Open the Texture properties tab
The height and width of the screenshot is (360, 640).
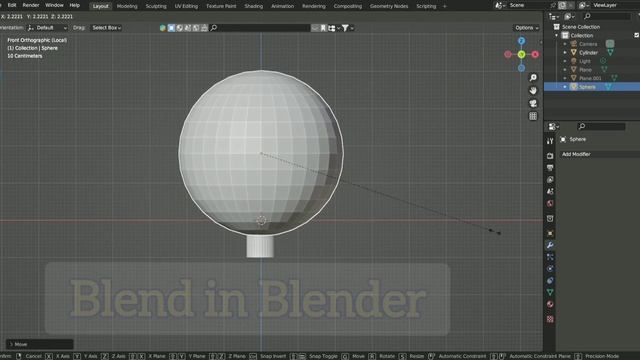pos(550,319)
